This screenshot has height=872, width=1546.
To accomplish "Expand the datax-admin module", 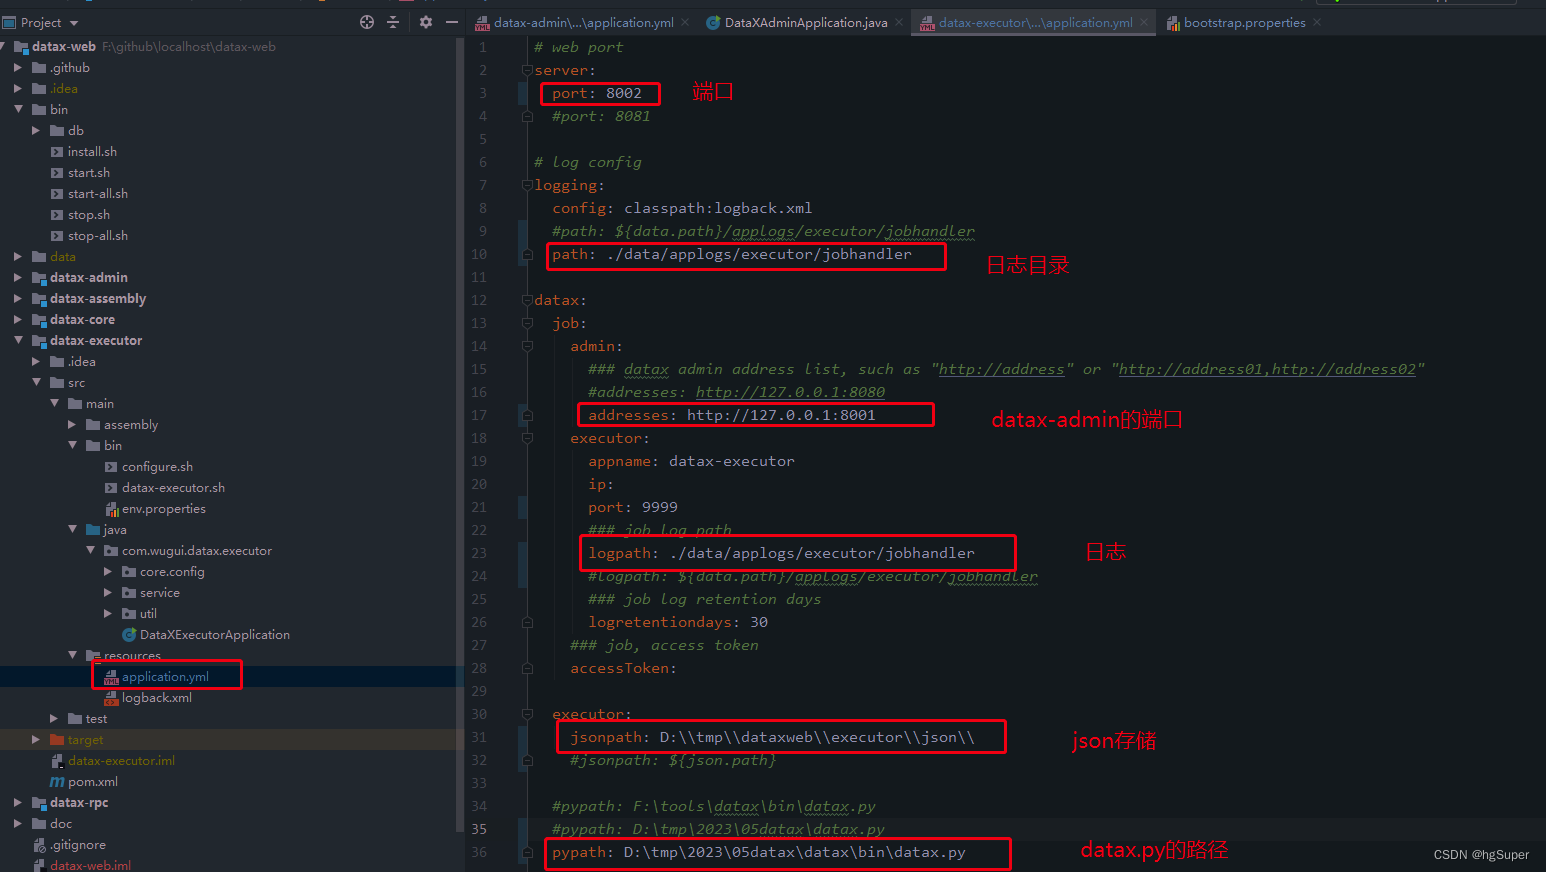I will pyautogui.click(x=18, y=278).
